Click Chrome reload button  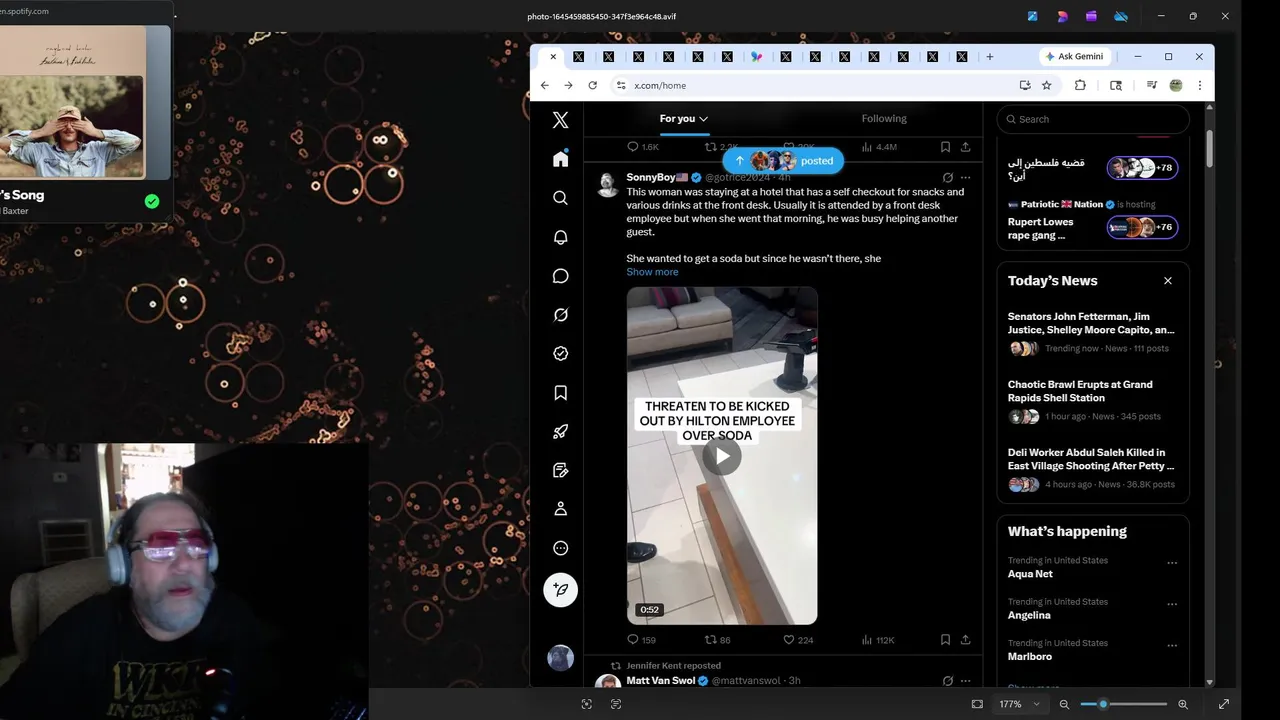592,85
